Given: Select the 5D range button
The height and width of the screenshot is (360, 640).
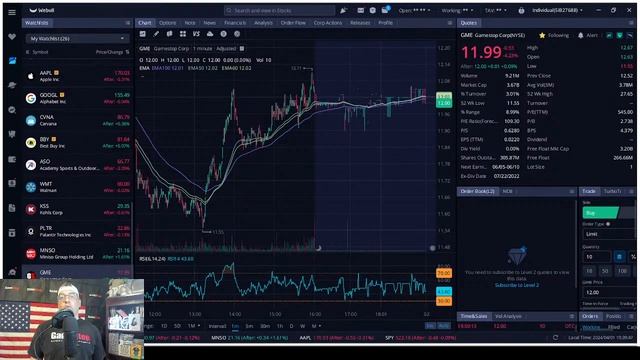Looking at the screenshot, I should tap(177, 326).
